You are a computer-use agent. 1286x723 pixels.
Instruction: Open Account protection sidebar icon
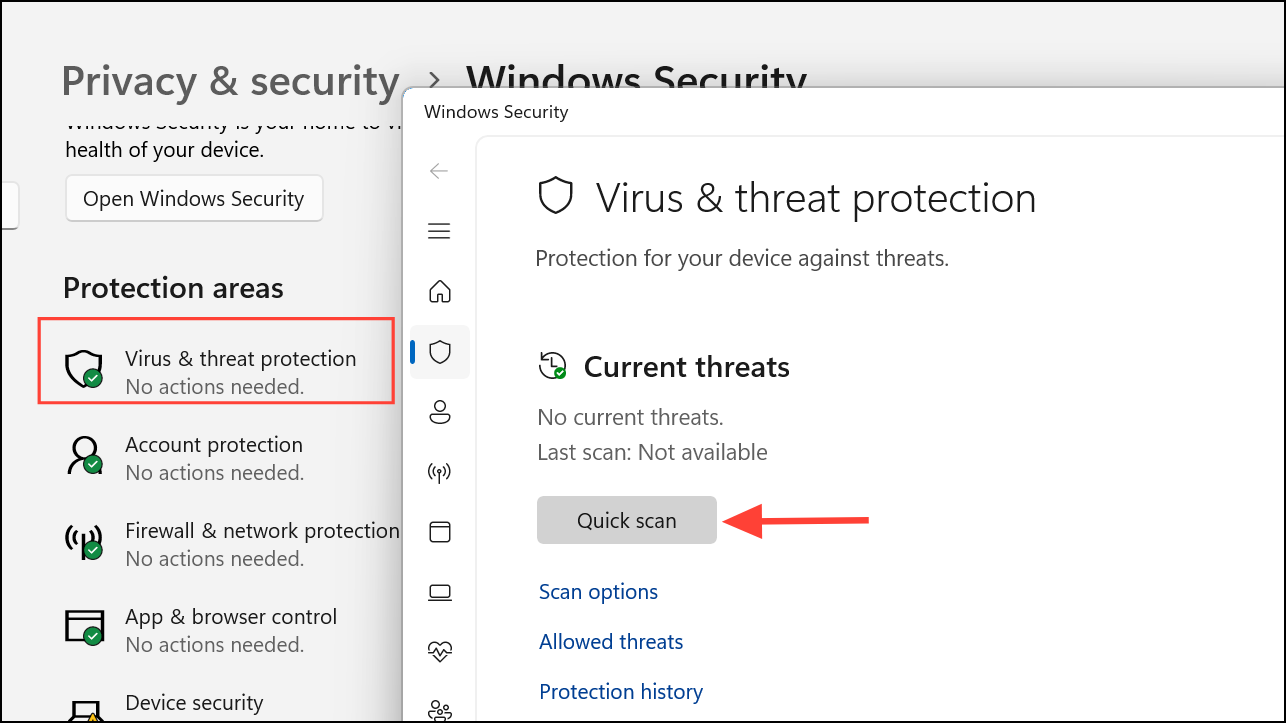pos(440,411)
